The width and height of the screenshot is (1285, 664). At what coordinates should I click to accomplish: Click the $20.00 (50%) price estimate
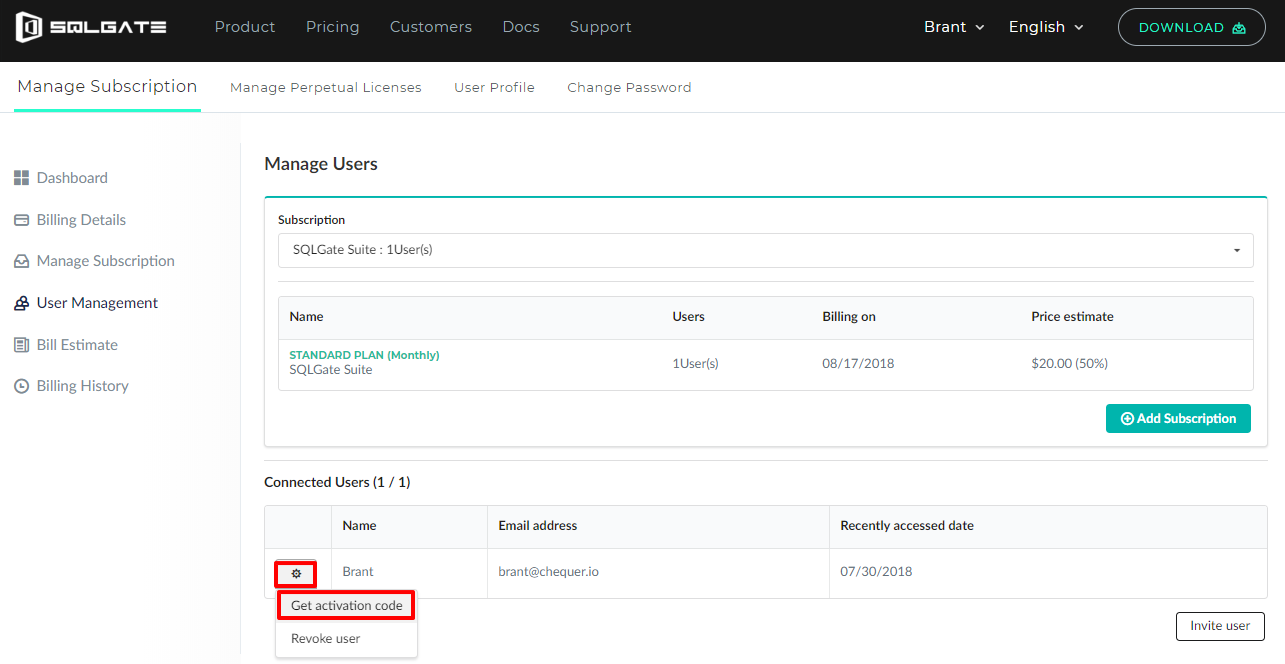[x=1069, y=363]
